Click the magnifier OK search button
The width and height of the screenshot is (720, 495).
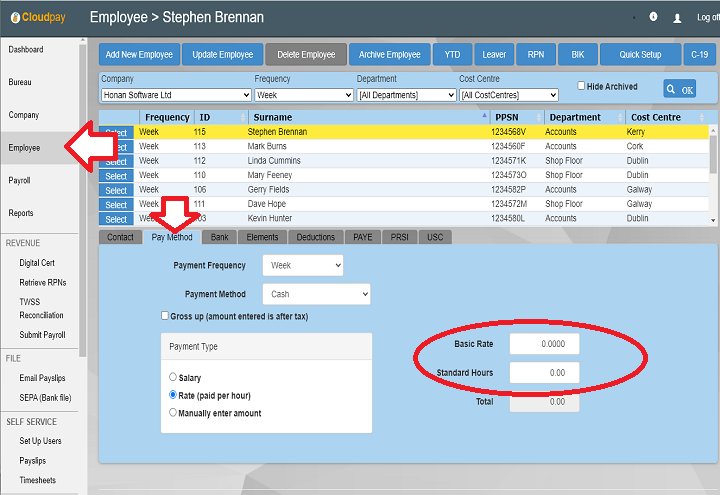[679, 89]
